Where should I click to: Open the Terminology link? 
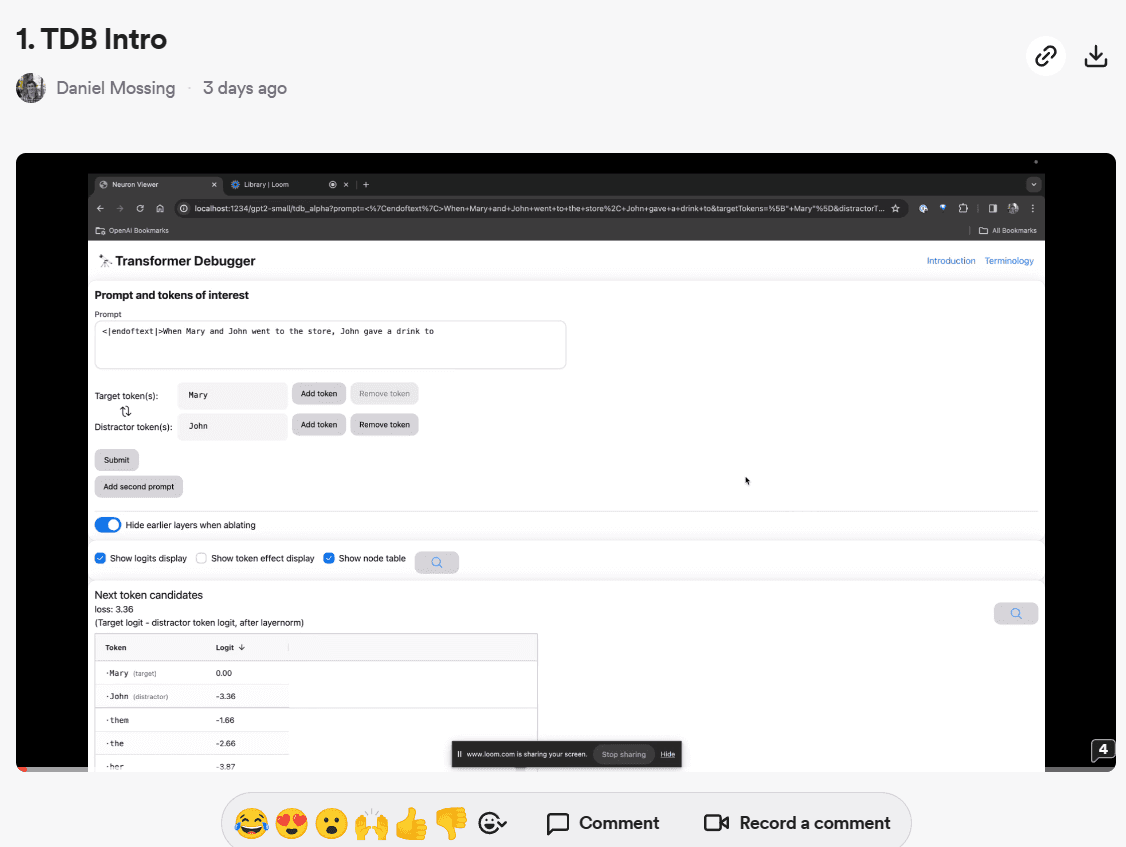point(1009,260)
